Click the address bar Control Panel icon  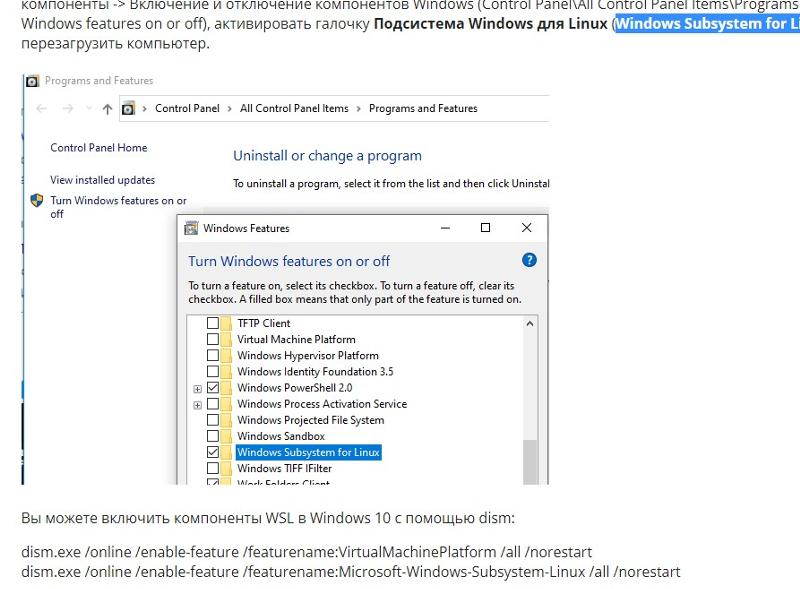[x=128, y=108]
